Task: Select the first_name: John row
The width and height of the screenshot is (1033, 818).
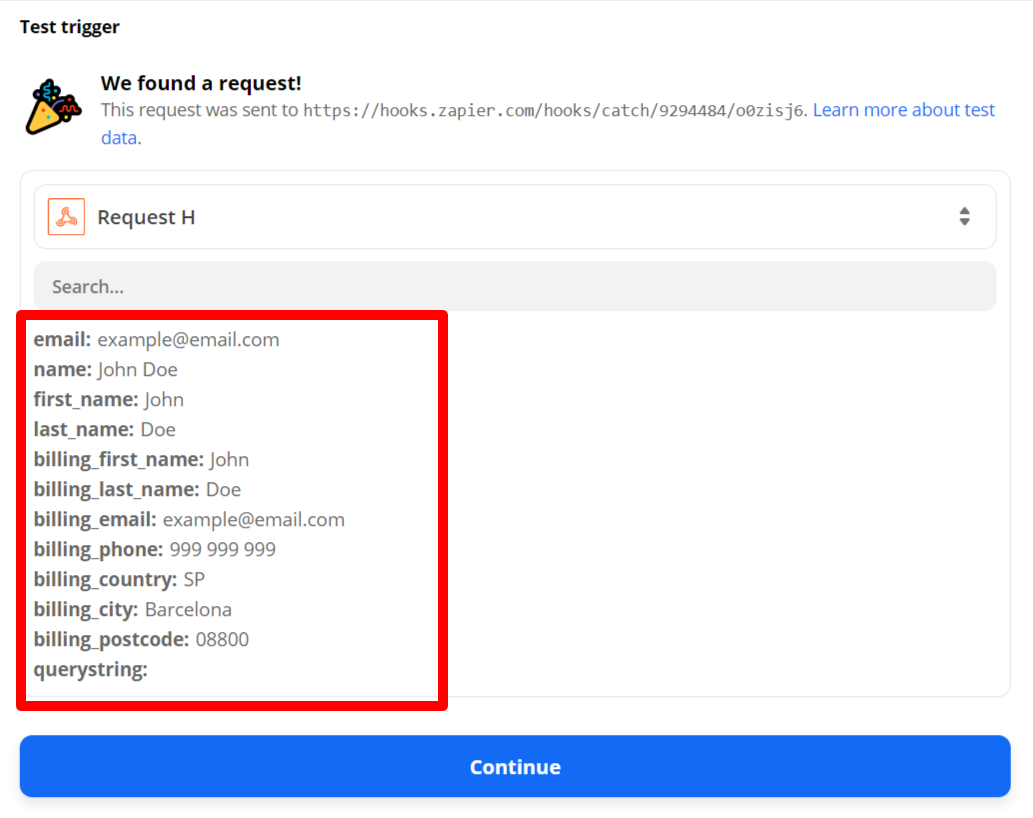Action: [x=109, y=400]
